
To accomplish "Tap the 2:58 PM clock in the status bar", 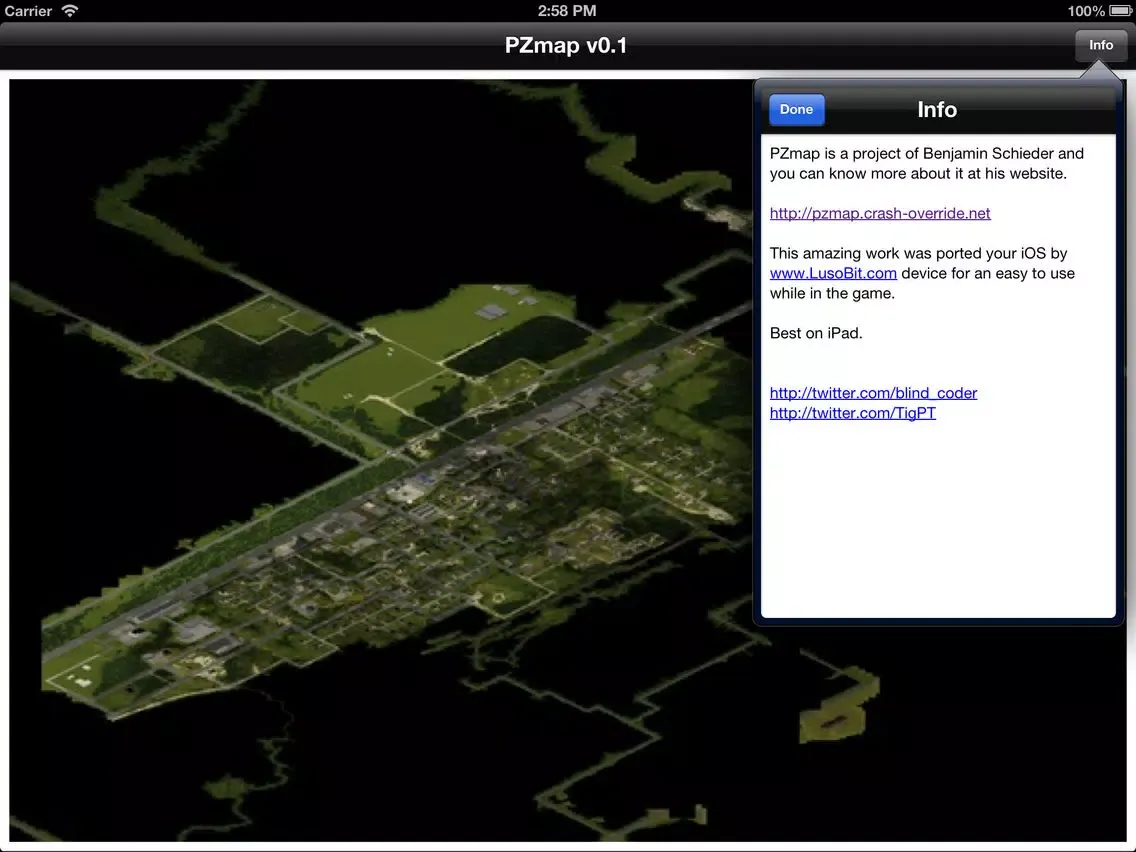I will (567, 11).
